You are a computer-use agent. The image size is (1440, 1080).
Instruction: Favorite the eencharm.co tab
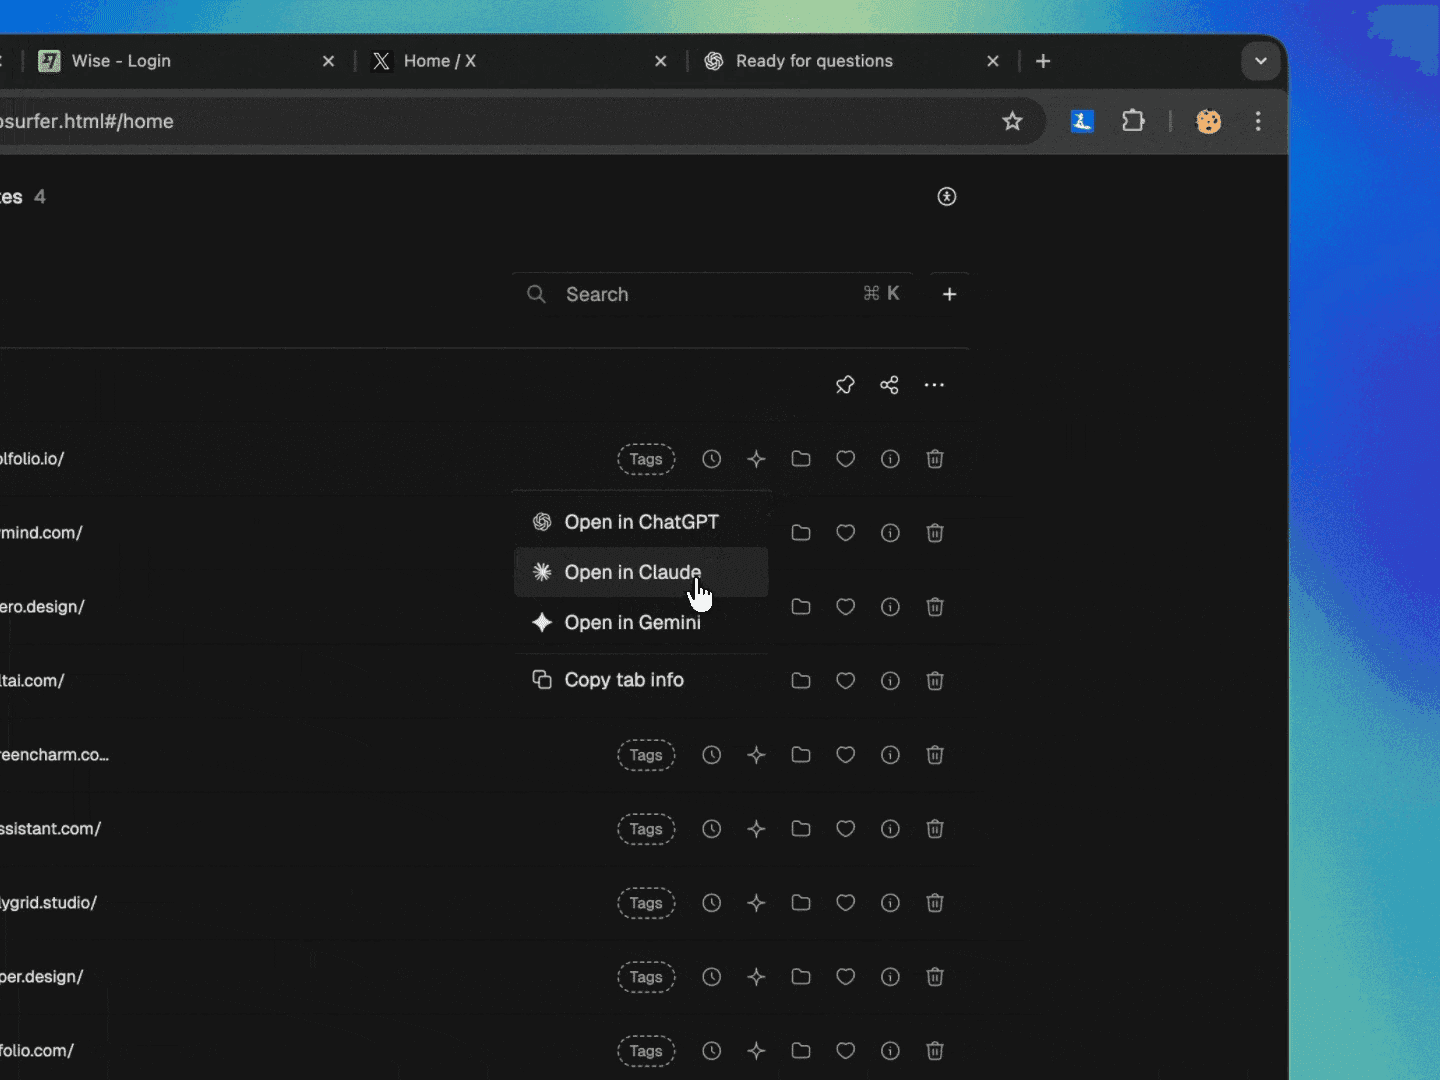click(845, 755)
